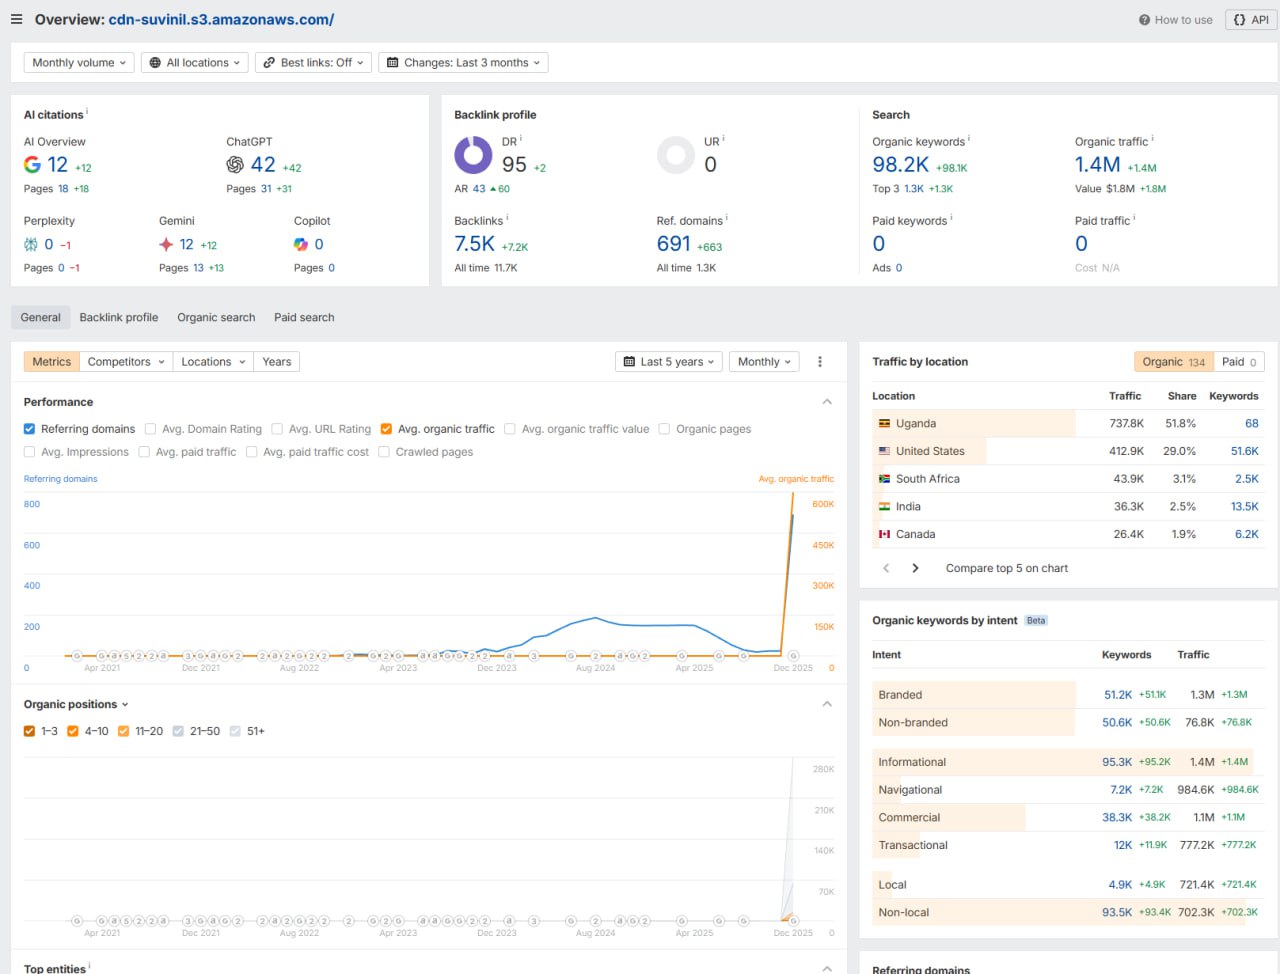1280x974 pixels.
Task: Expand the Last 5 years dropdown
Action: click(669, 362)
